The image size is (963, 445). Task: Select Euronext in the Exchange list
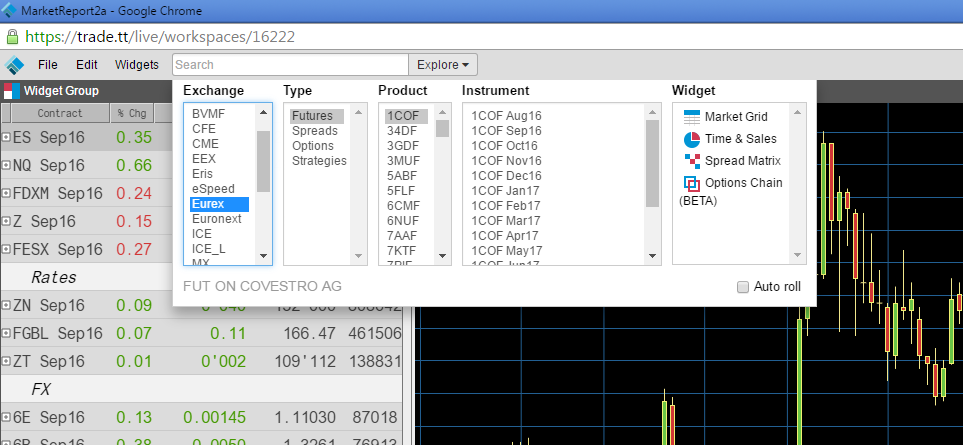(216, 219)
